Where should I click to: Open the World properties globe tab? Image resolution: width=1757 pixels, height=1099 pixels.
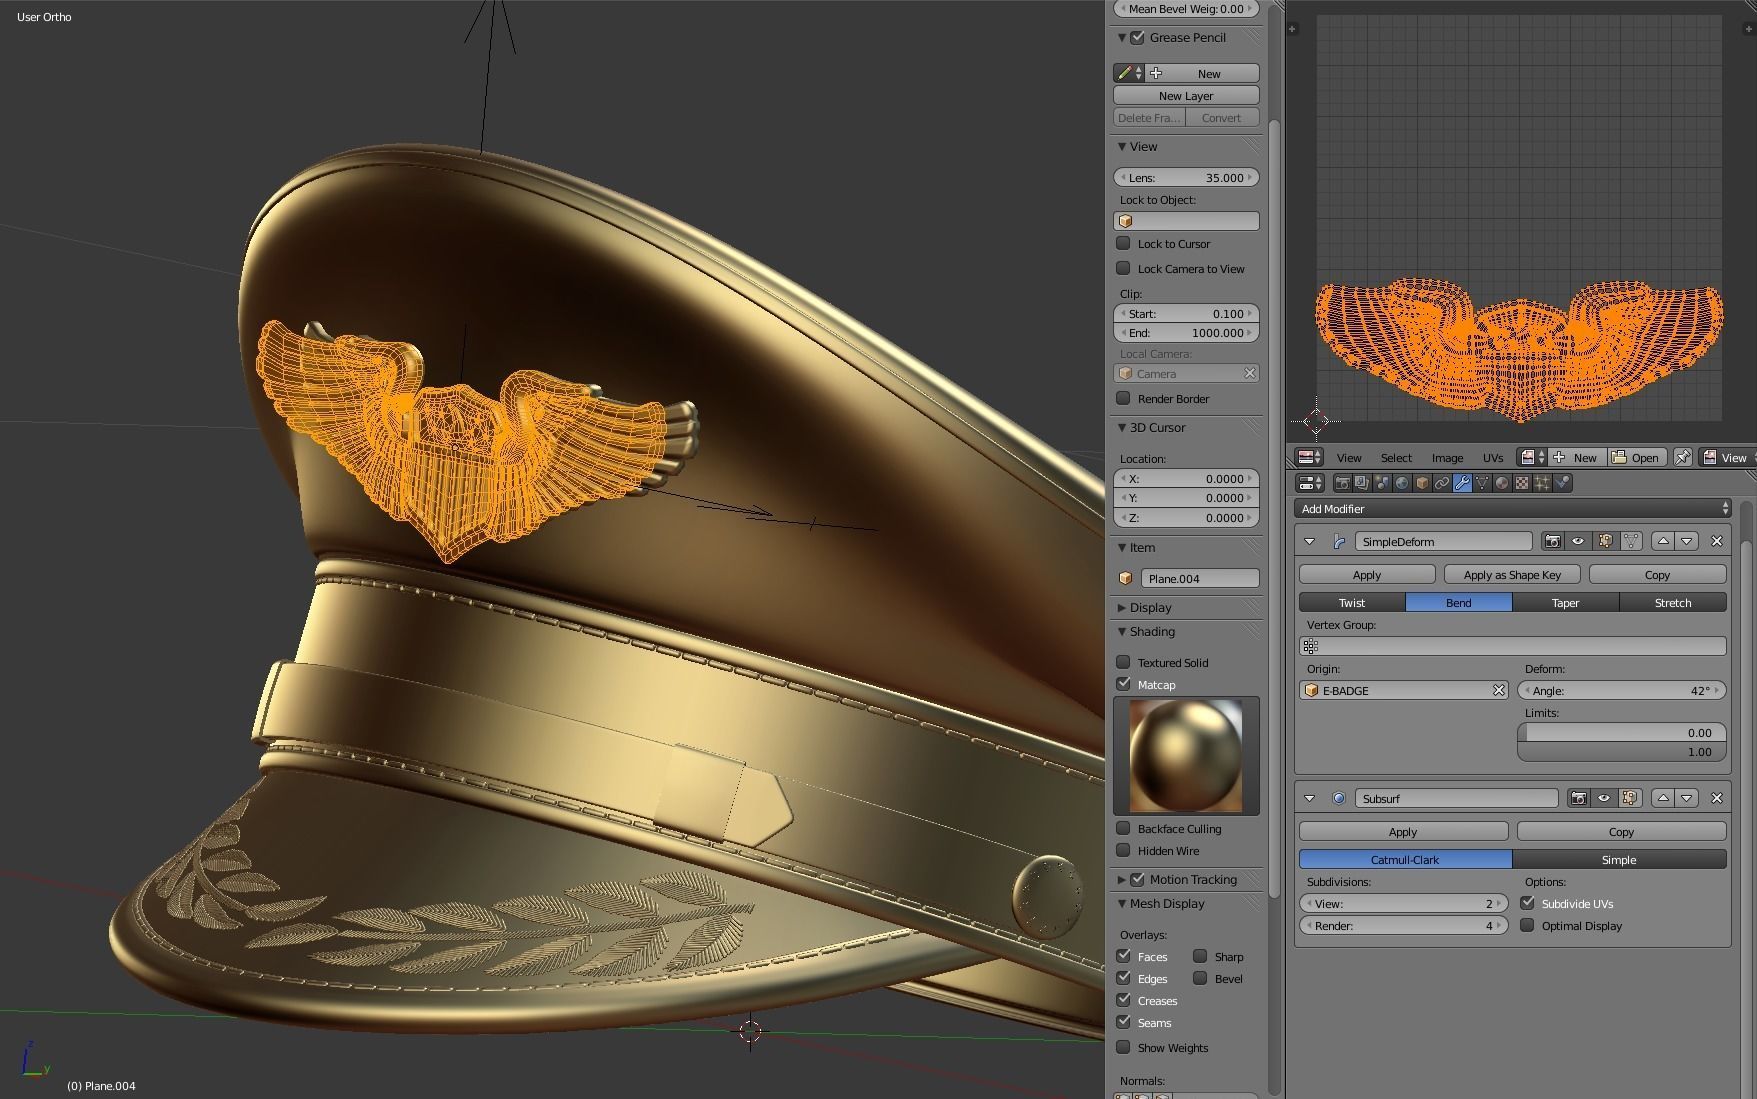1402,483
